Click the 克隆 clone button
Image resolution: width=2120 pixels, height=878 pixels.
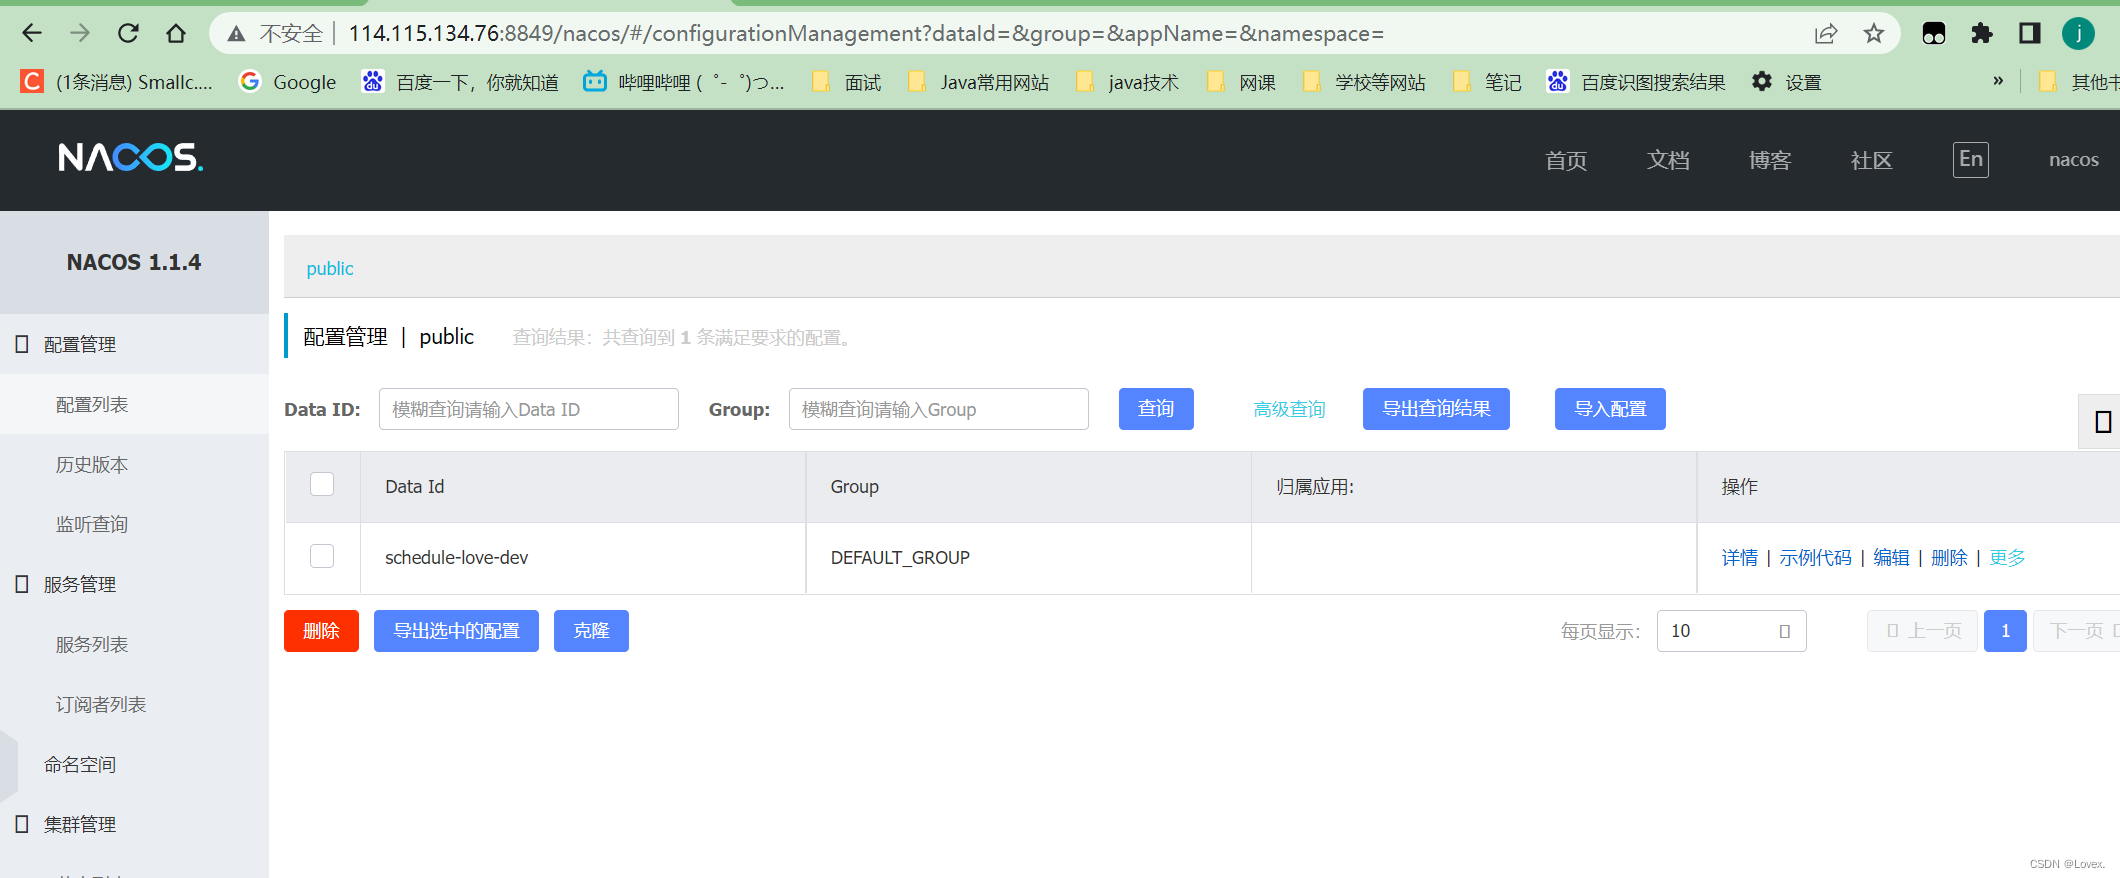tap(591, 631)
